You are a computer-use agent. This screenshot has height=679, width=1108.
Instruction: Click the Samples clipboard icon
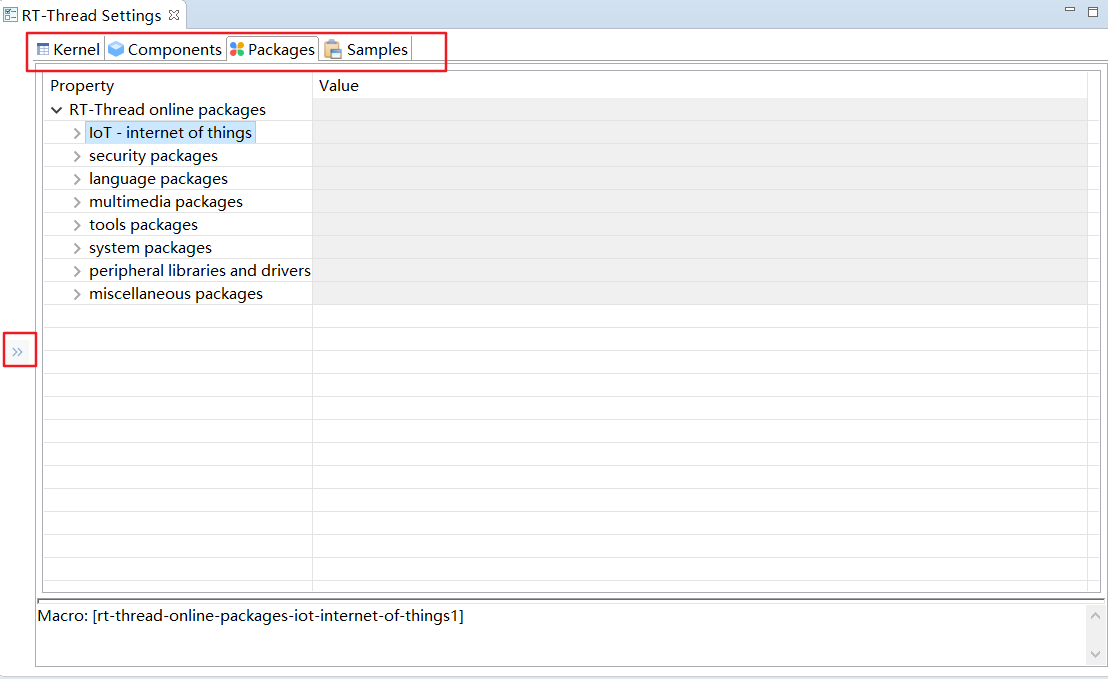(x=333, y=49)
